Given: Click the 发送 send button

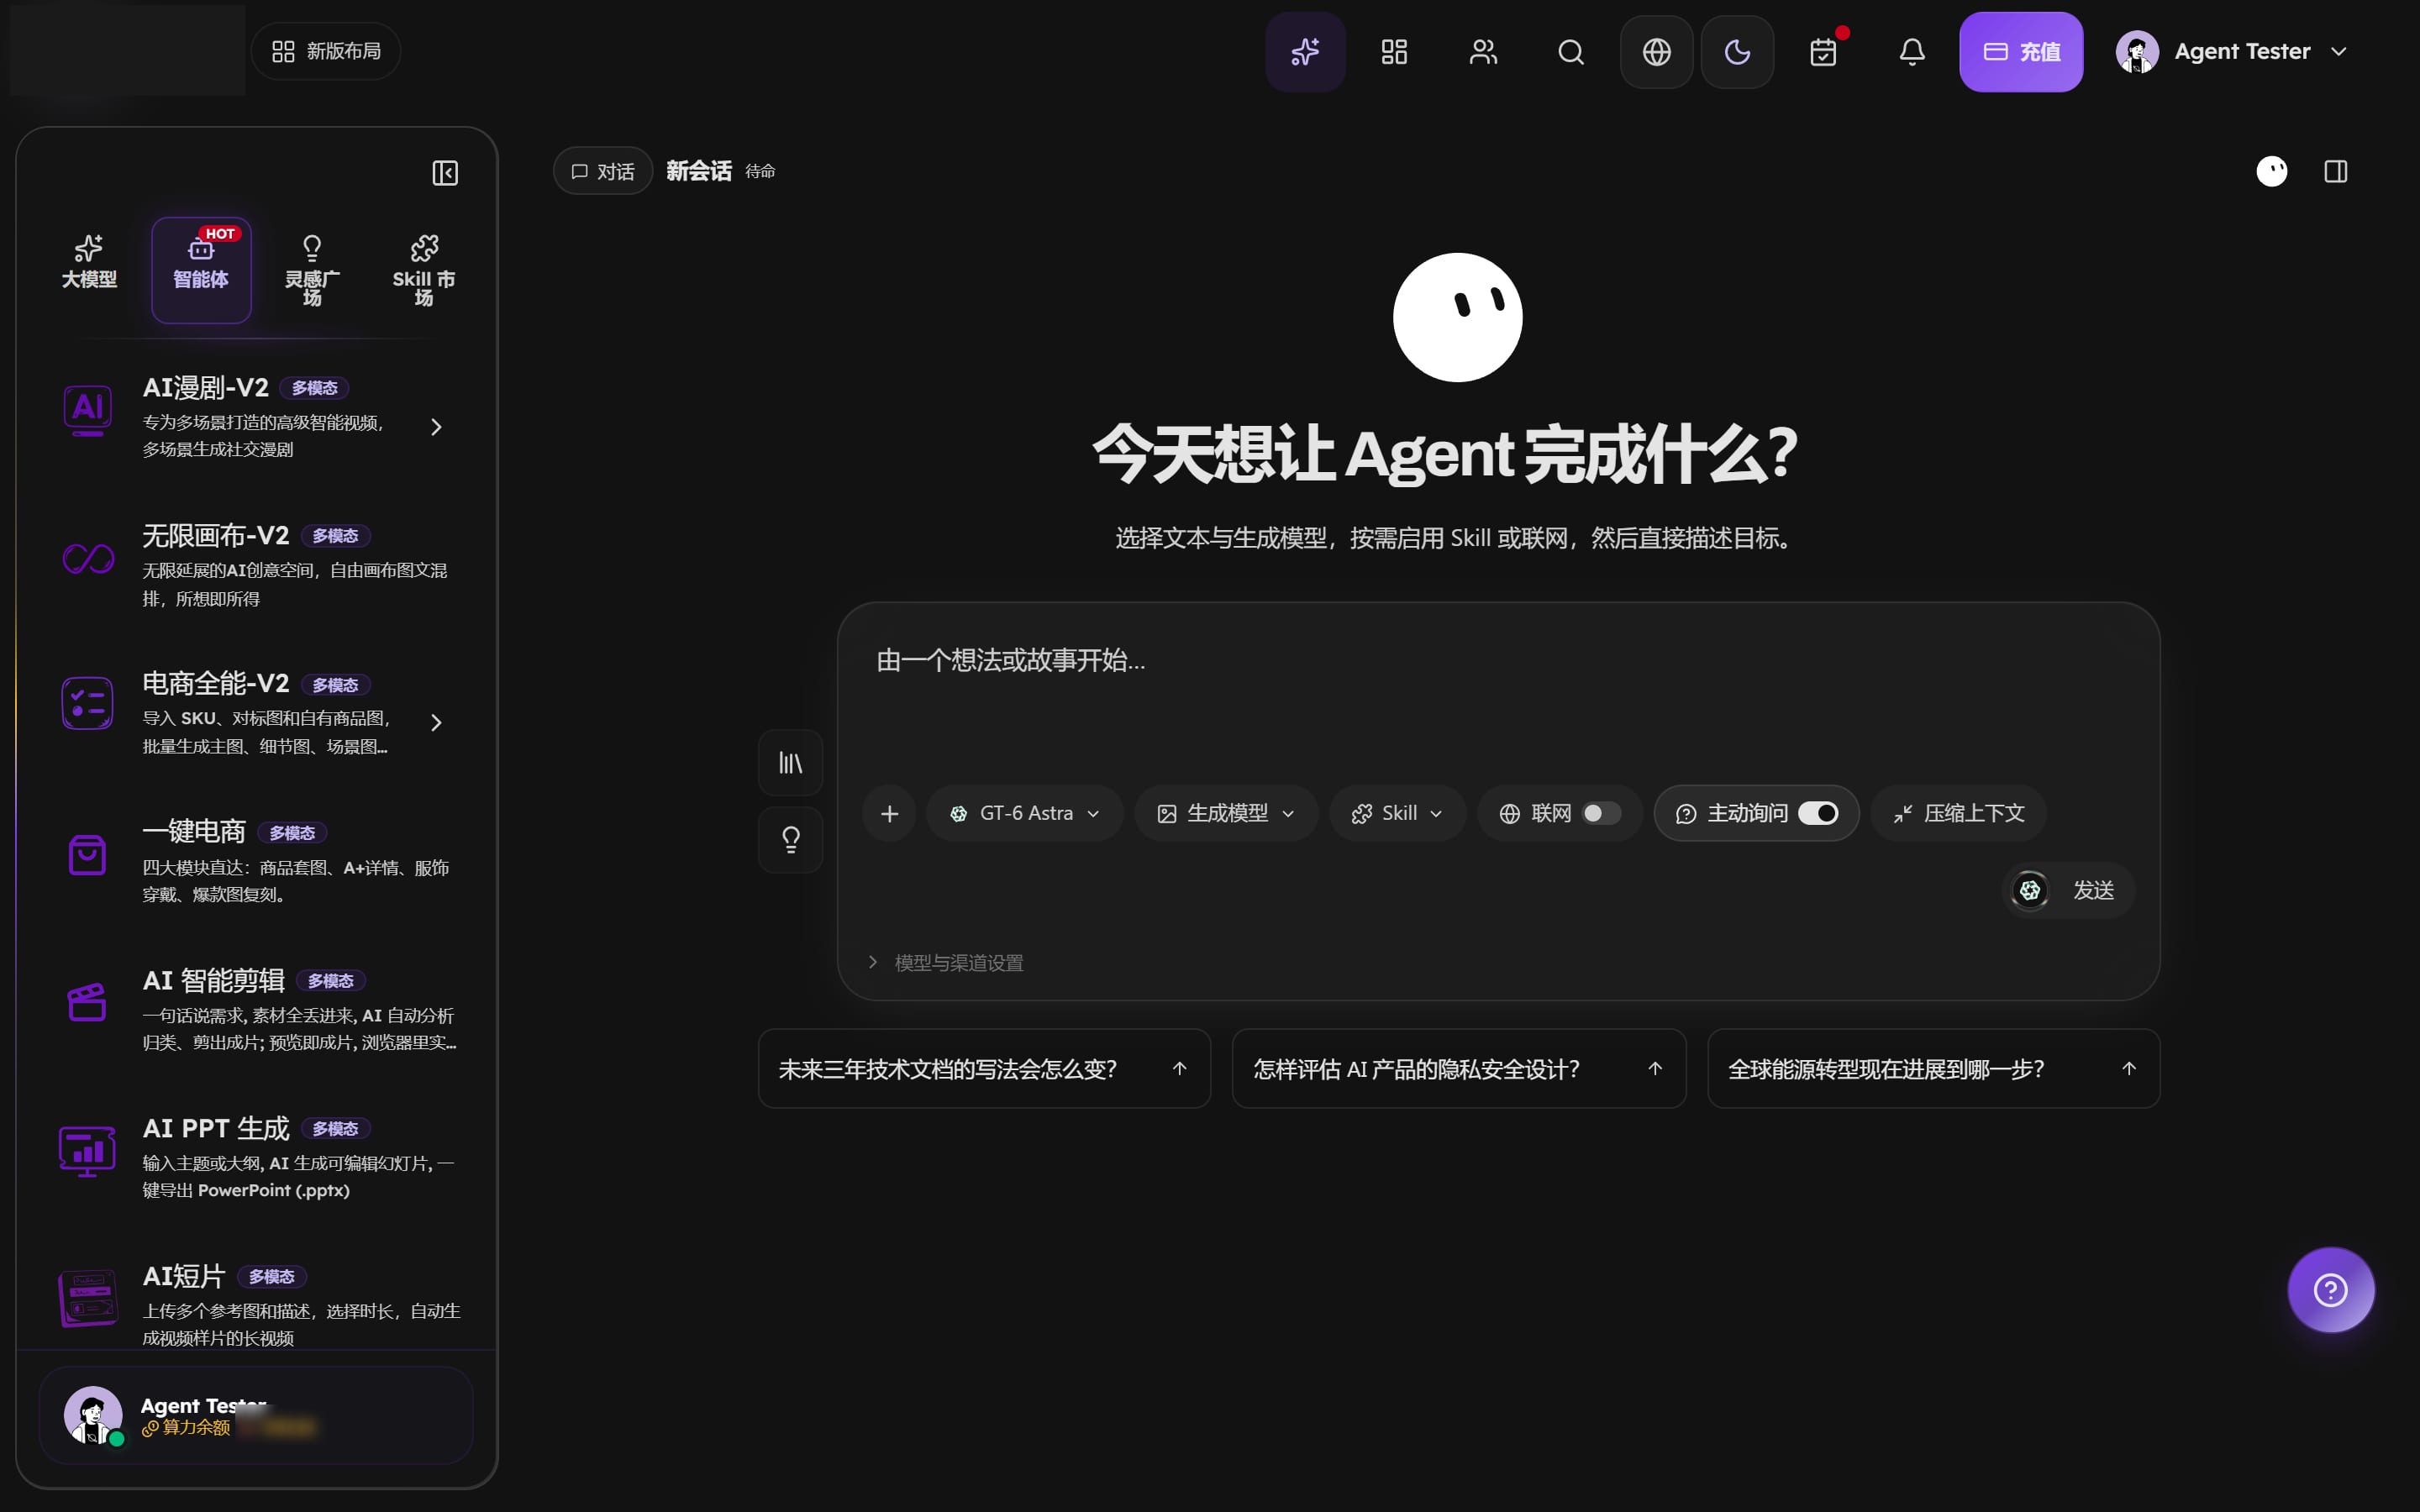Looking at the screenshot, I should coord(2069,891).
